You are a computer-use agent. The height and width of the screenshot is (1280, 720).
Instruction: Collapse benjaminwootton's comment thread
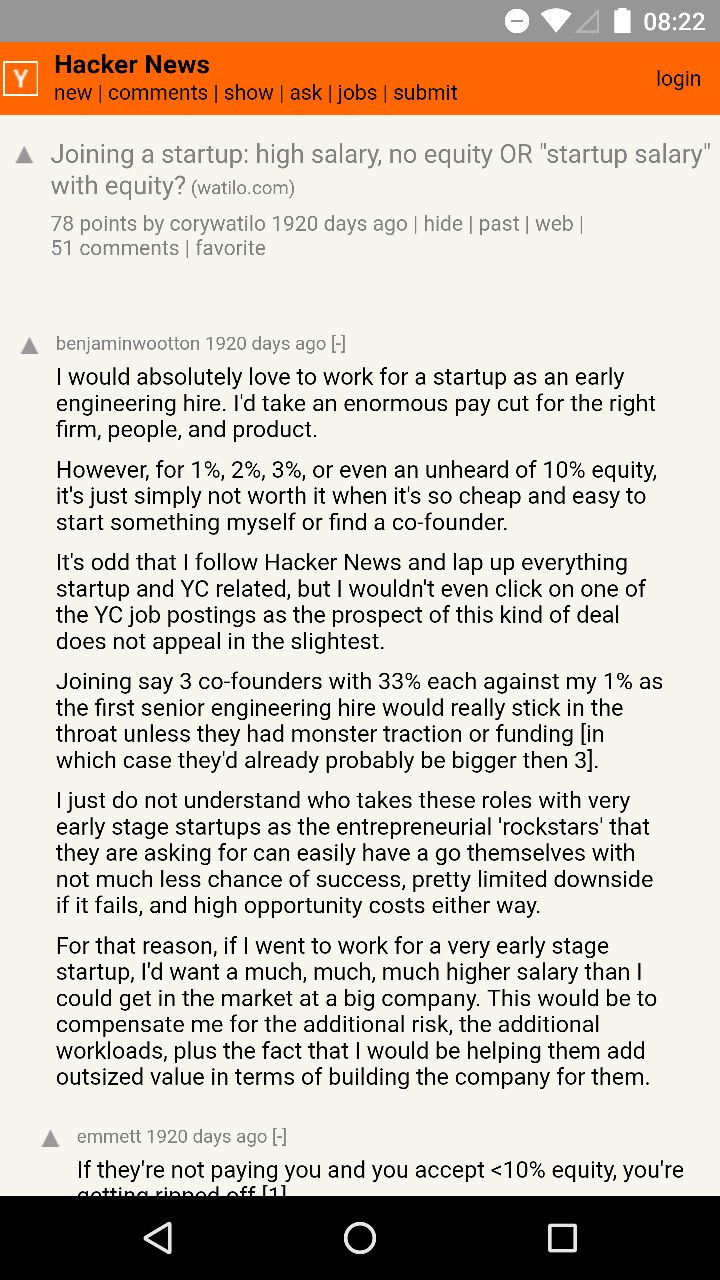click(x=338, y=343)
